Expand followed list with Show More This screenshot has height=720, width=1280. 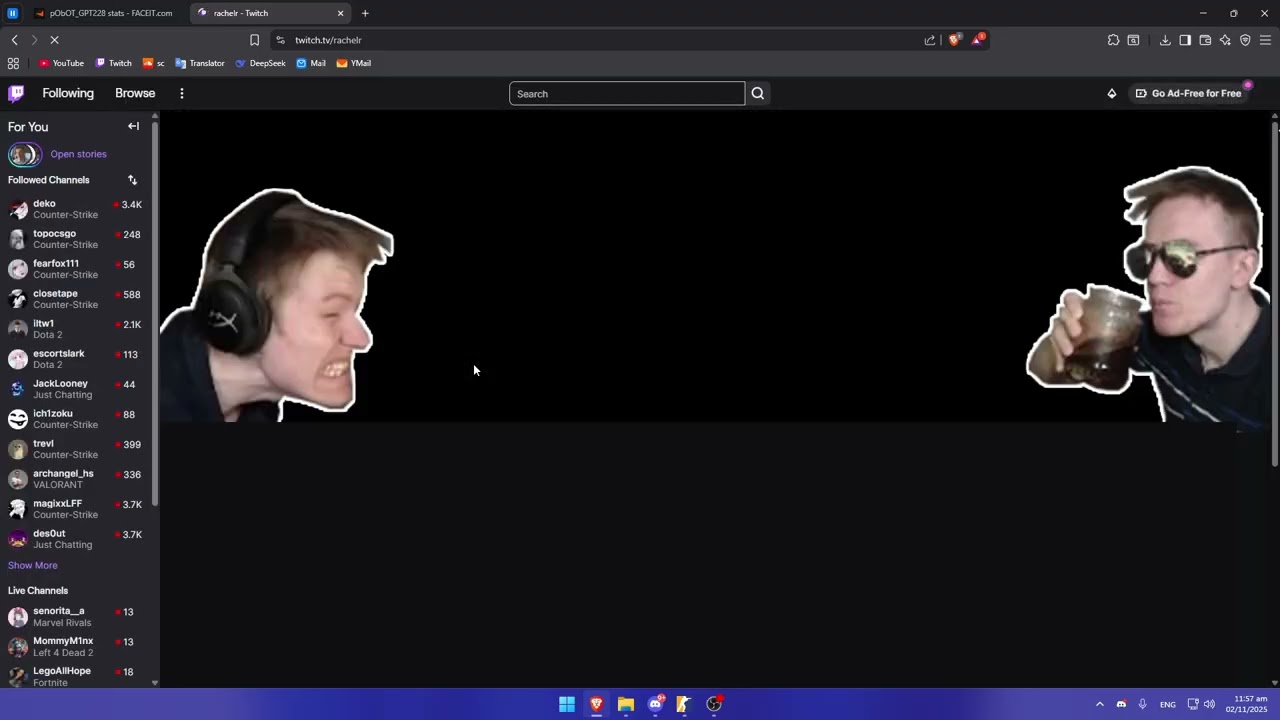tap(33, 565)
